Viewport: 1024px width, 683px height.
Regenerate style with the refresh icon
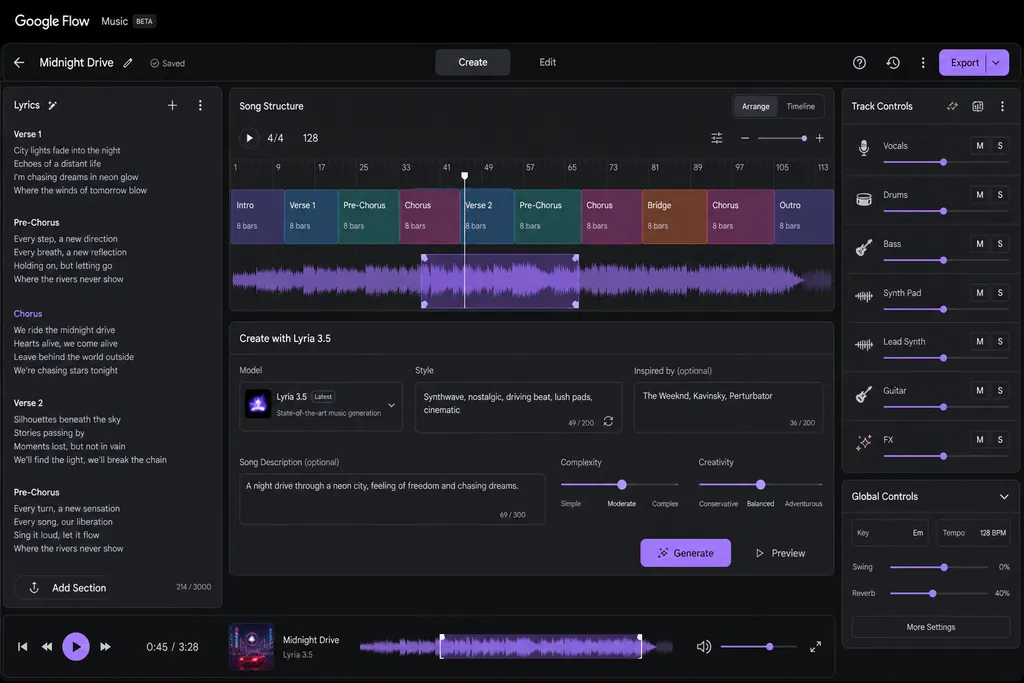608,421
